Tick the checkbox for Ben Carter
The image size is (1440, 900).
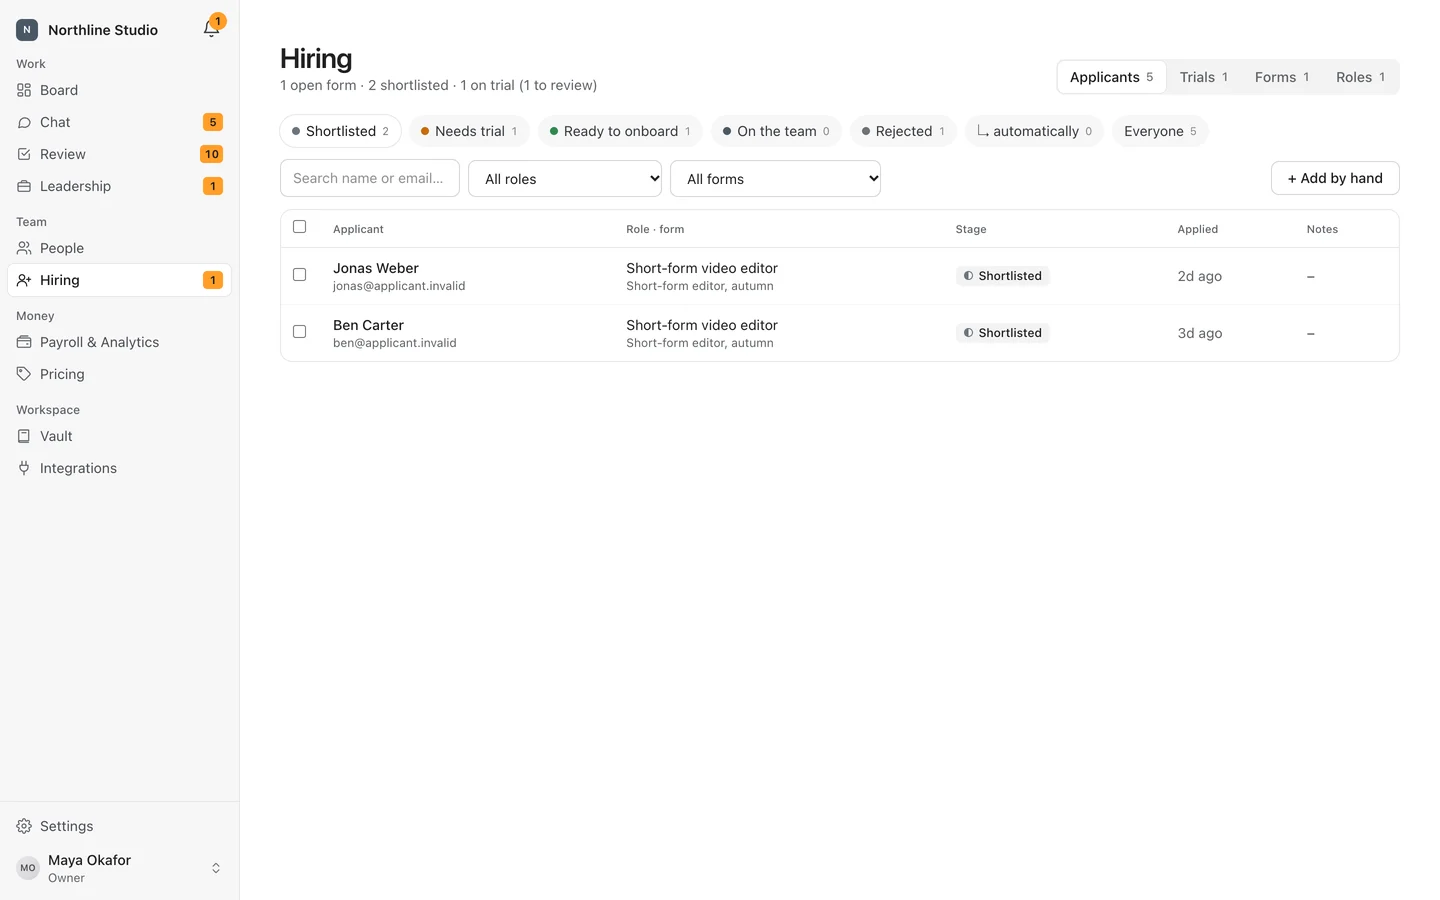[x=299, y=331]
